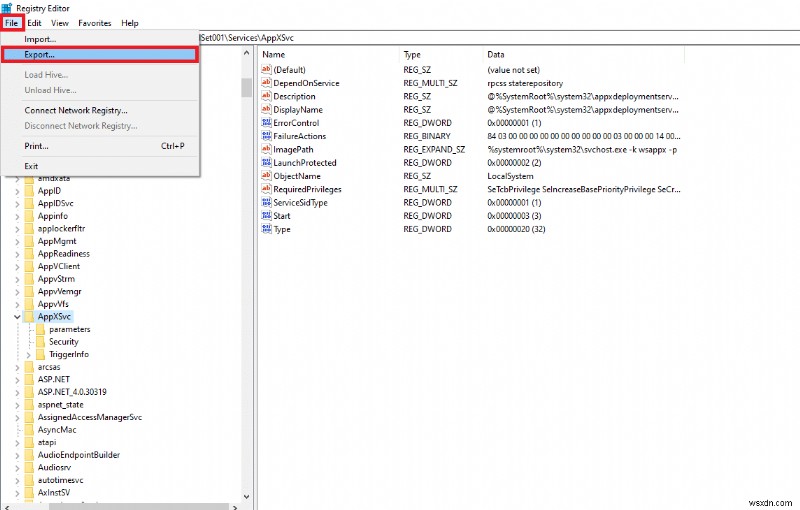Click the tree scroll up arrow
This screenshot has width=800, height=510.
(246, 53)
